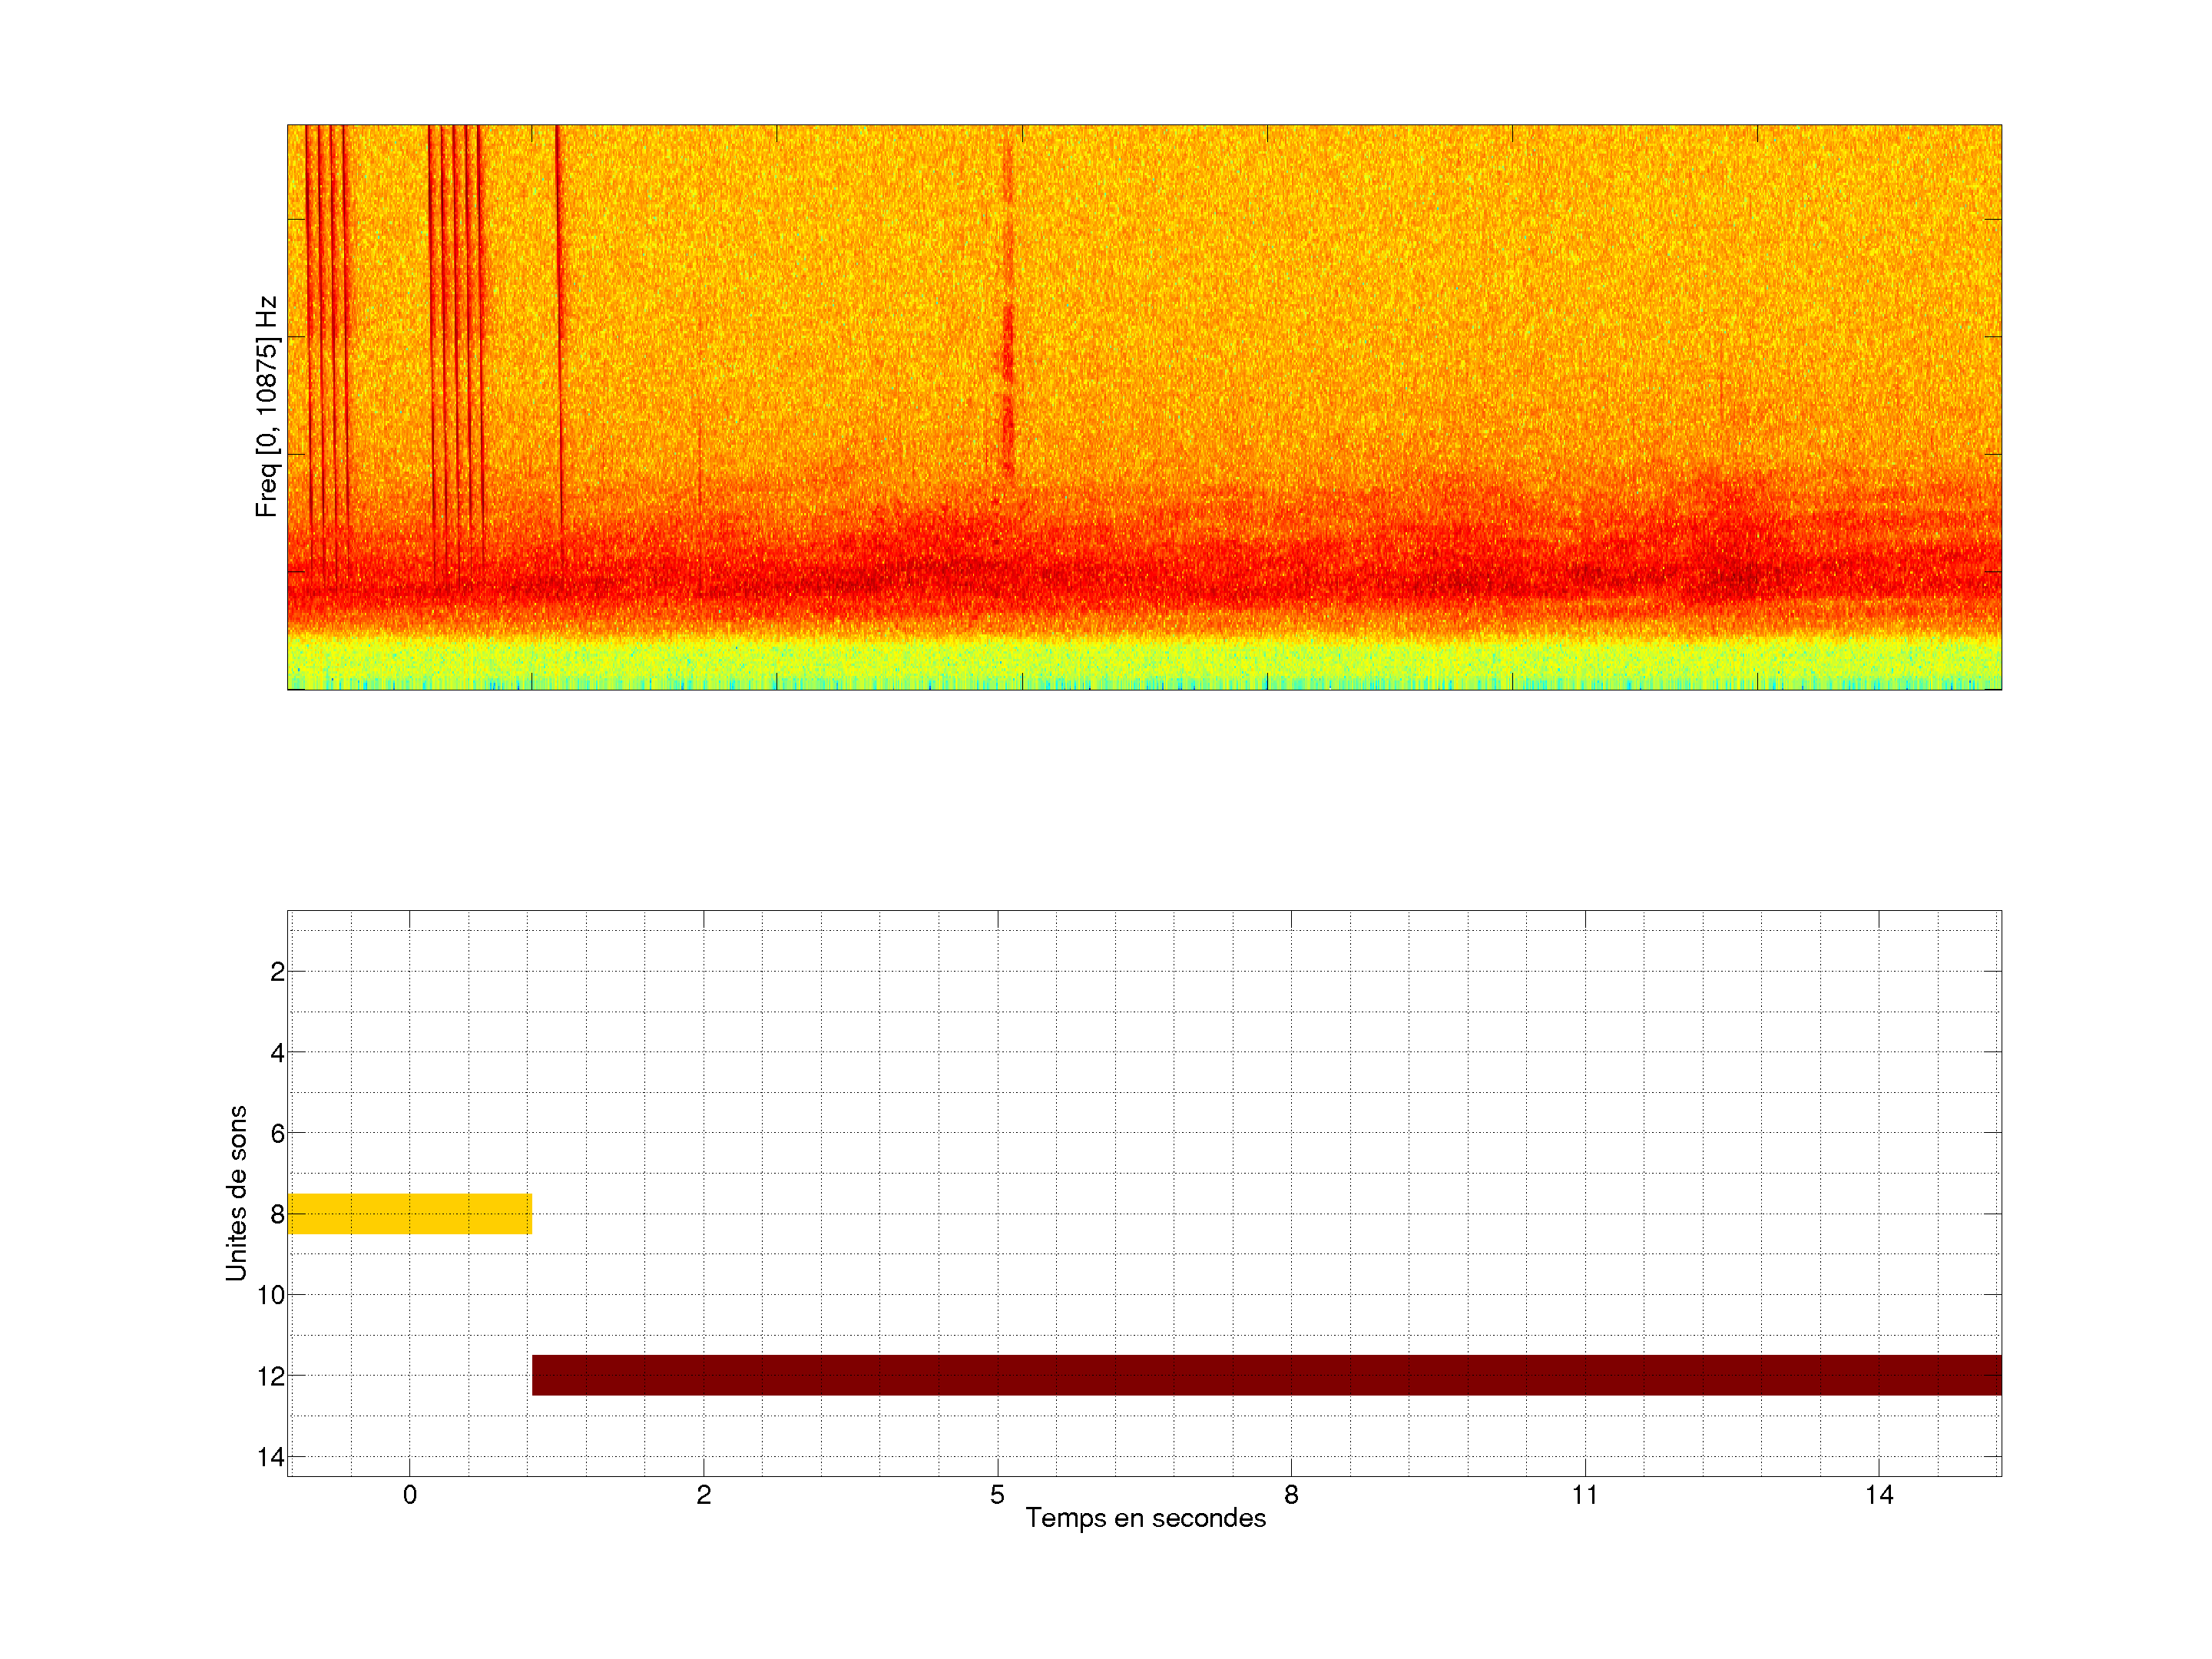The image size is (2212, 1659).
Task: Click the x-axis tick label '11'
Action: click(1585, 1495)
